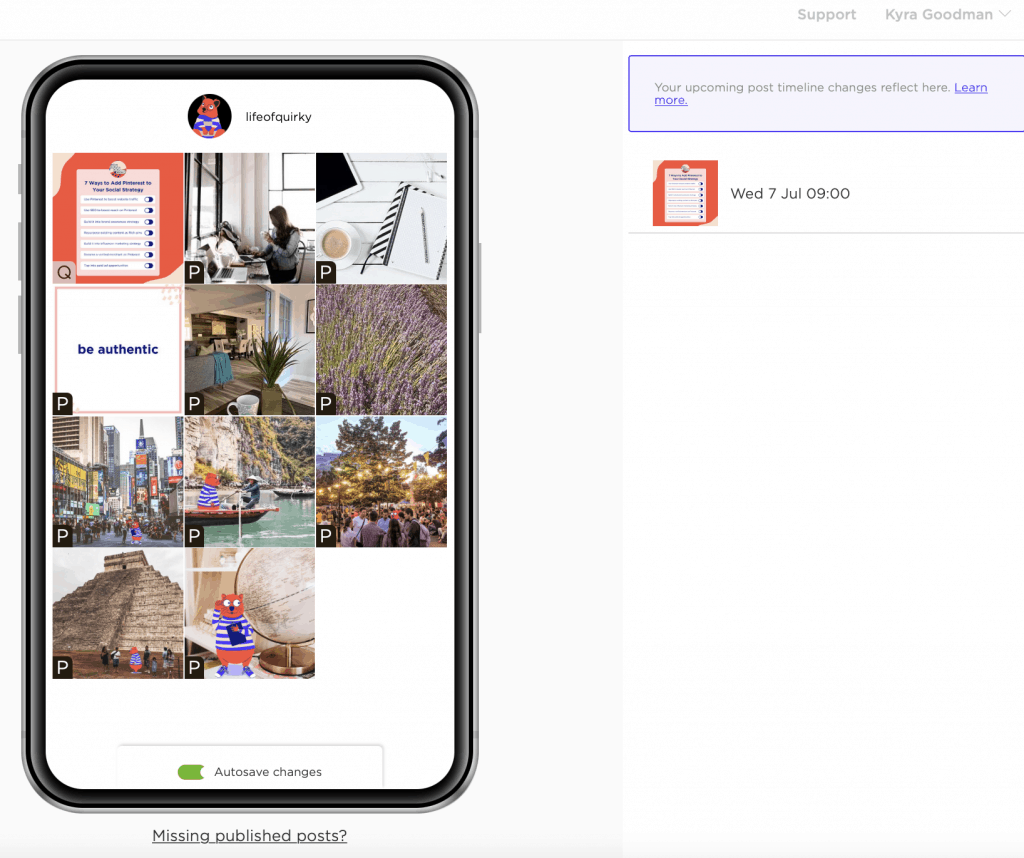Select the woman working at laptop post
1024x858 pixels.
249,218
